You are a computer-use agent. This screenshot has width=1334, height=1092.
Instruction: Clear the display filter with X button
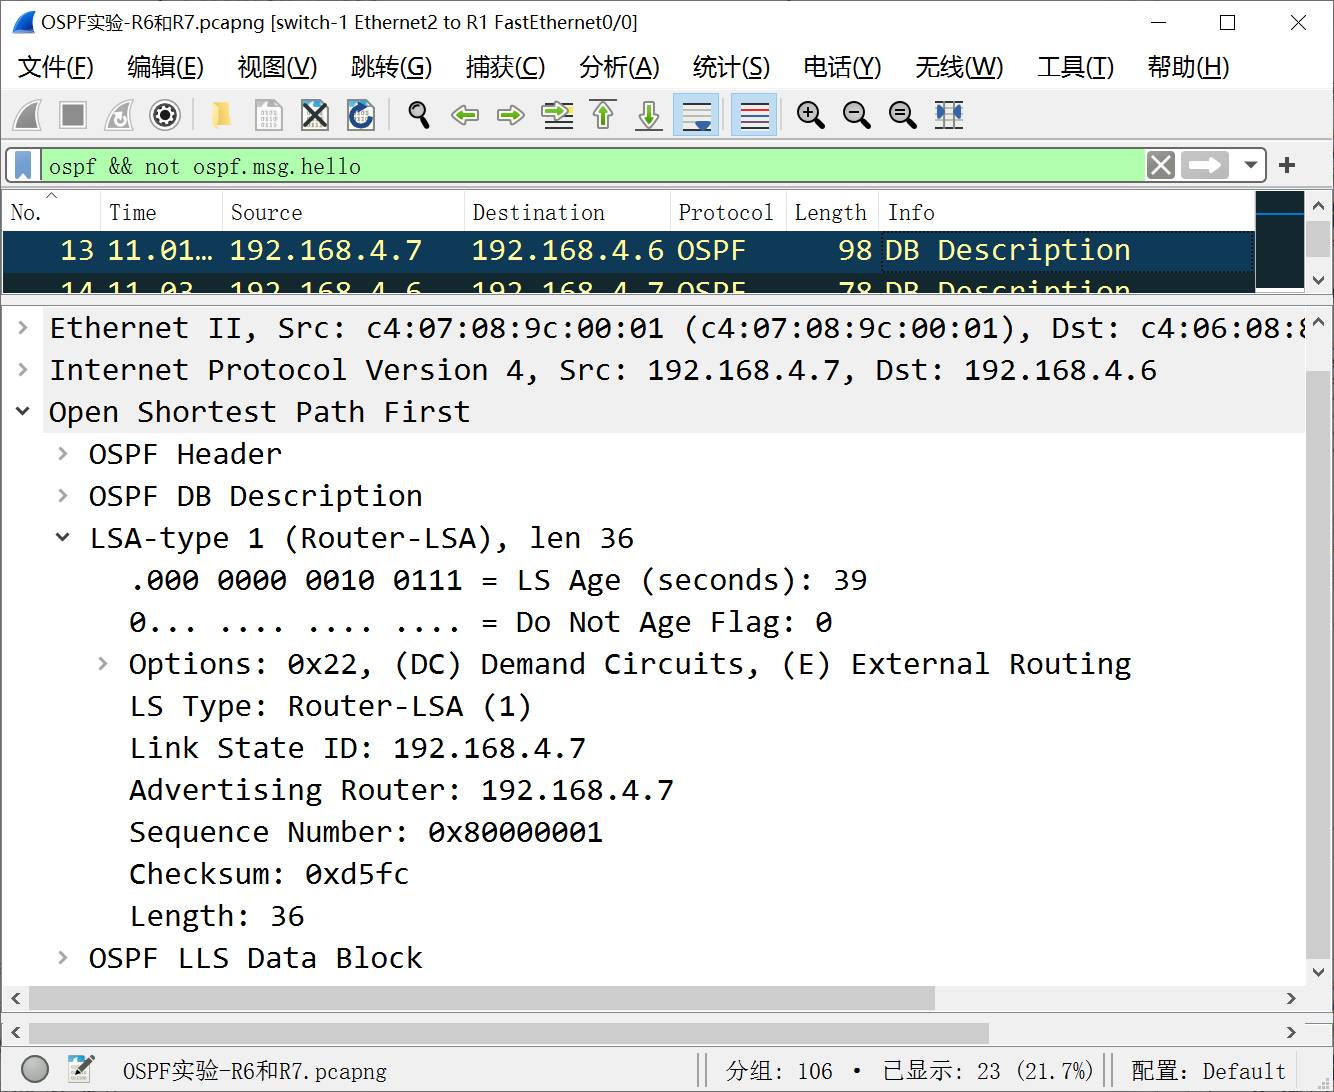tap(1161, 165)
